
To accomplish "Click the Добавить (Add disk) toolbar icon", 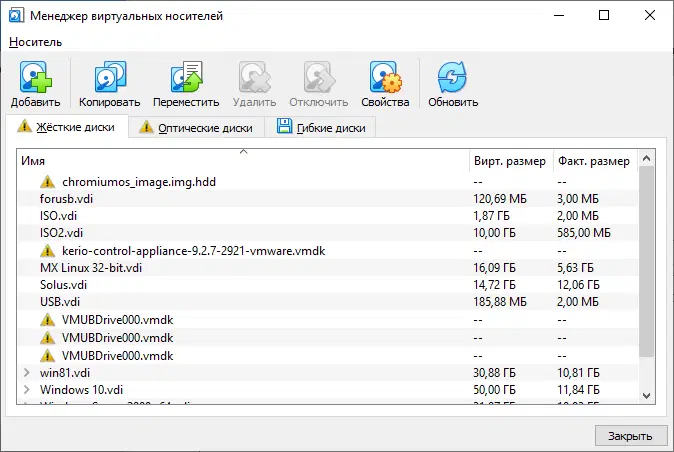I will pos(36,78).
